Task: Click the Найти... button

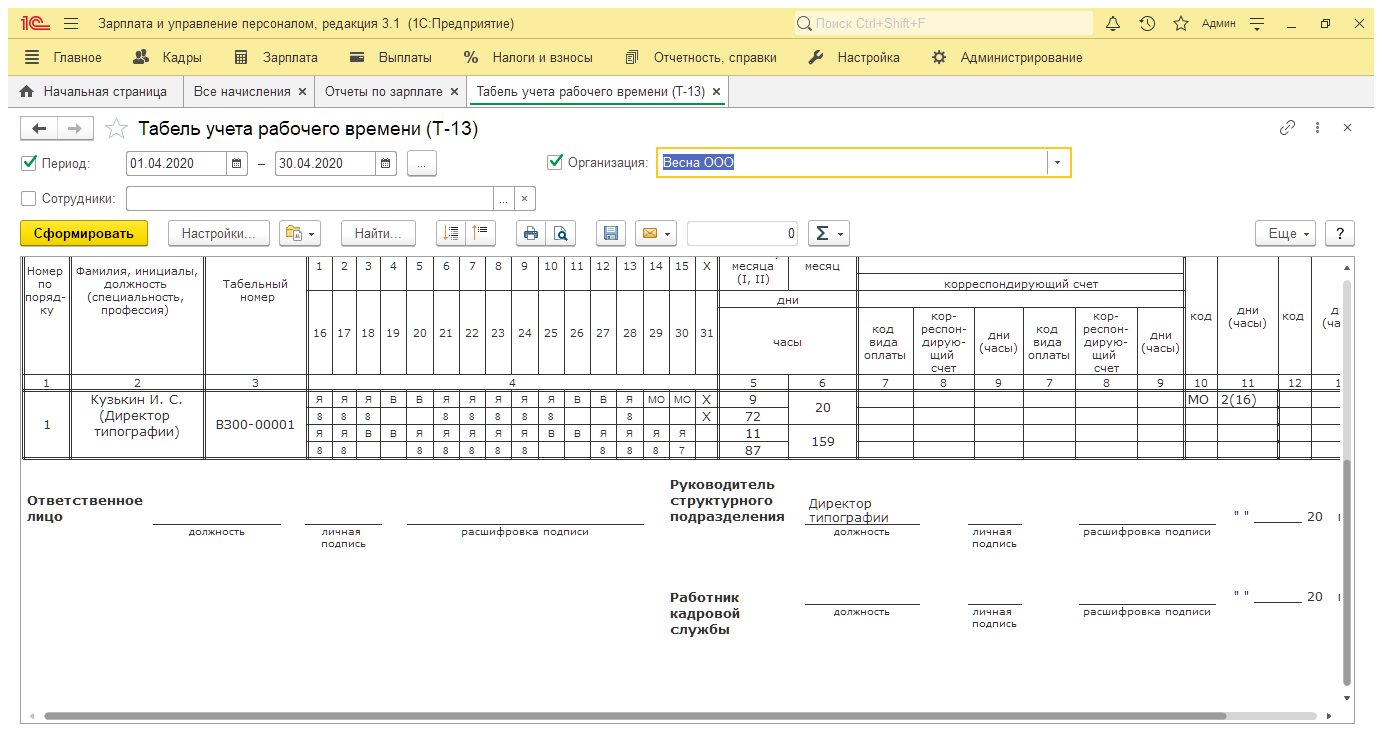Action: 378,233
